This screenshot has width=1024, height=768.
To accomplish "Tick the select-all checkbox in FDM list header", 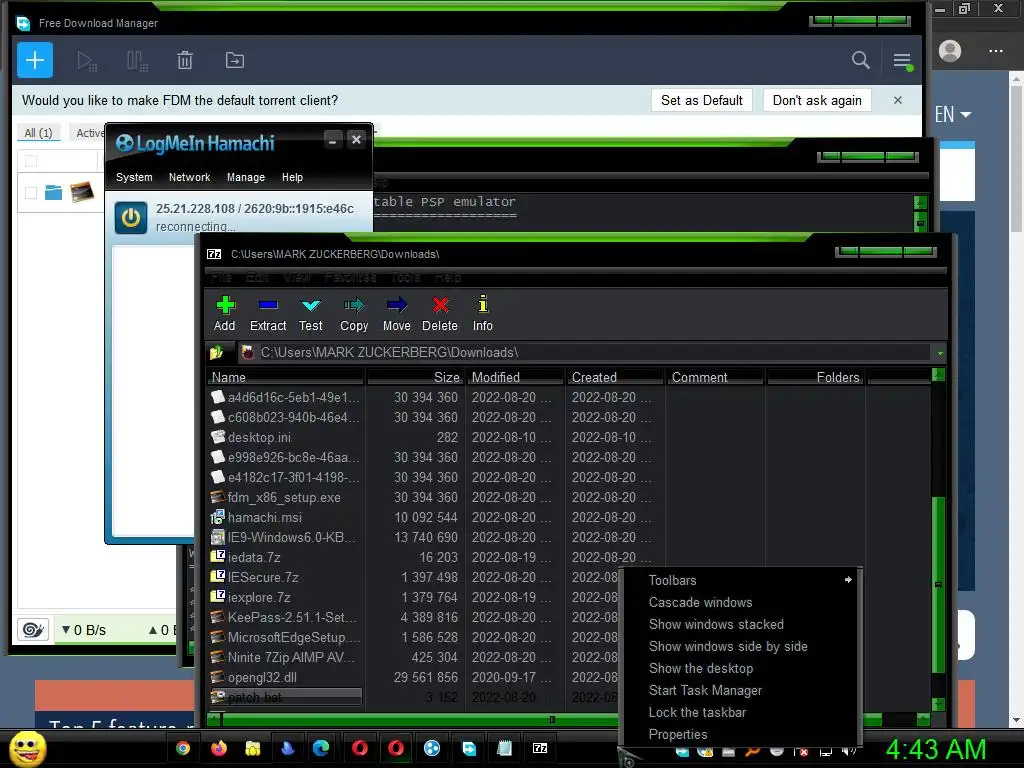I will click(31, 160).
